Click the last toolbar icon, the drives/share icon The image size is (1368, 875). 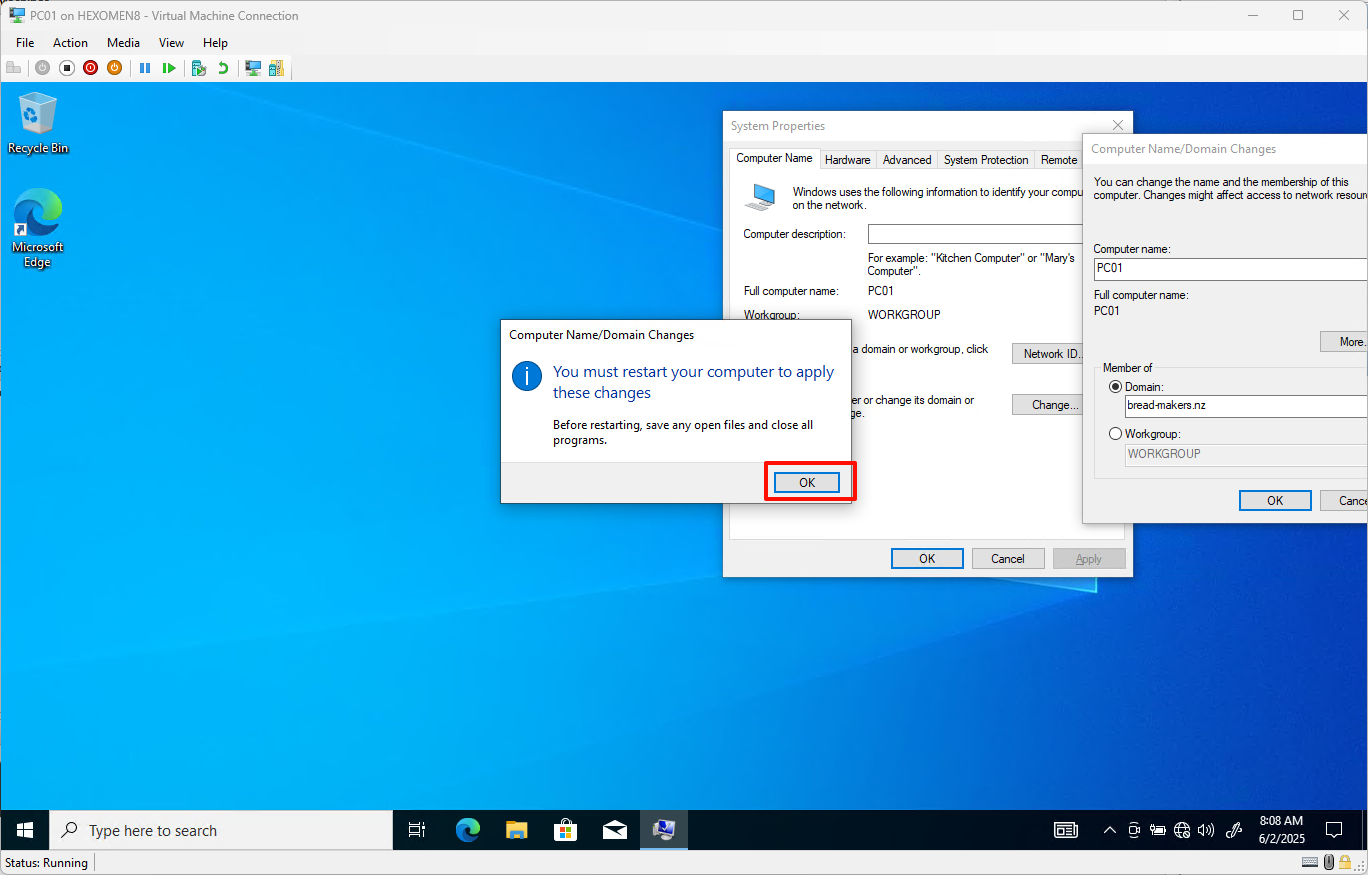pos(276,68)
